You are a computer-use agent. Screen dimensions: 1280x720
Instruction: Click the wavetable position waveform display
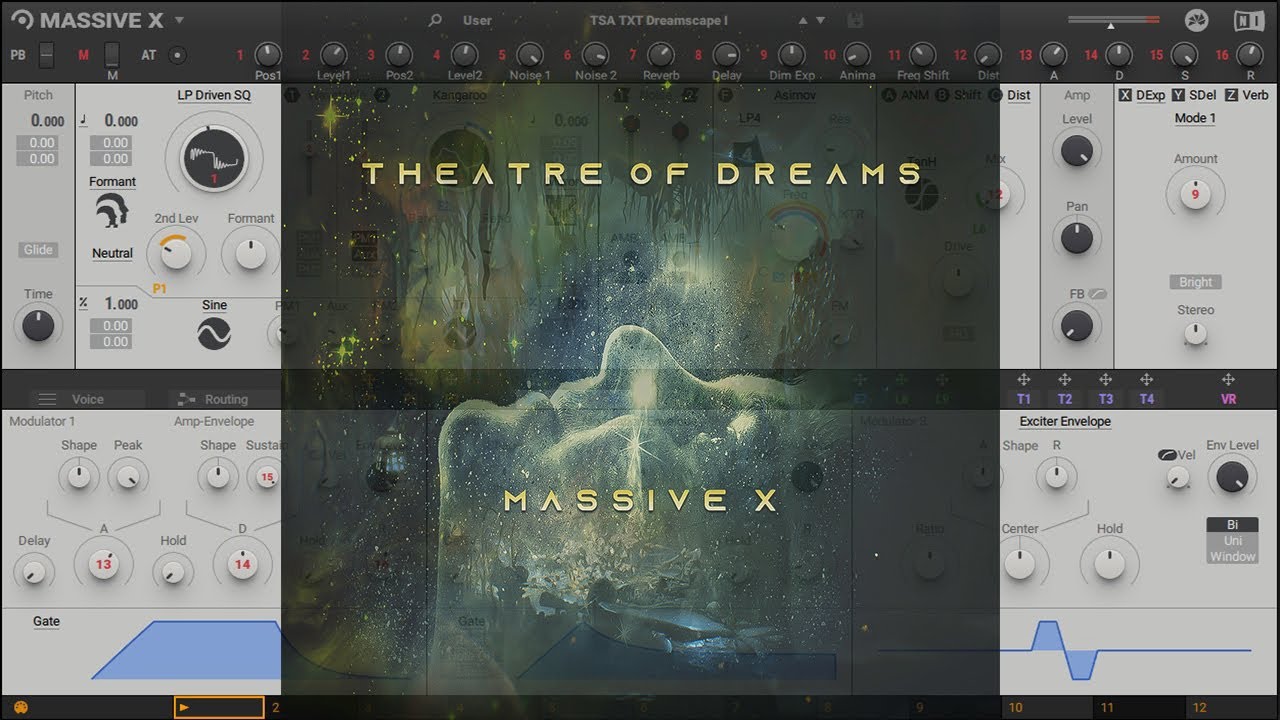[x=213, y=160]
